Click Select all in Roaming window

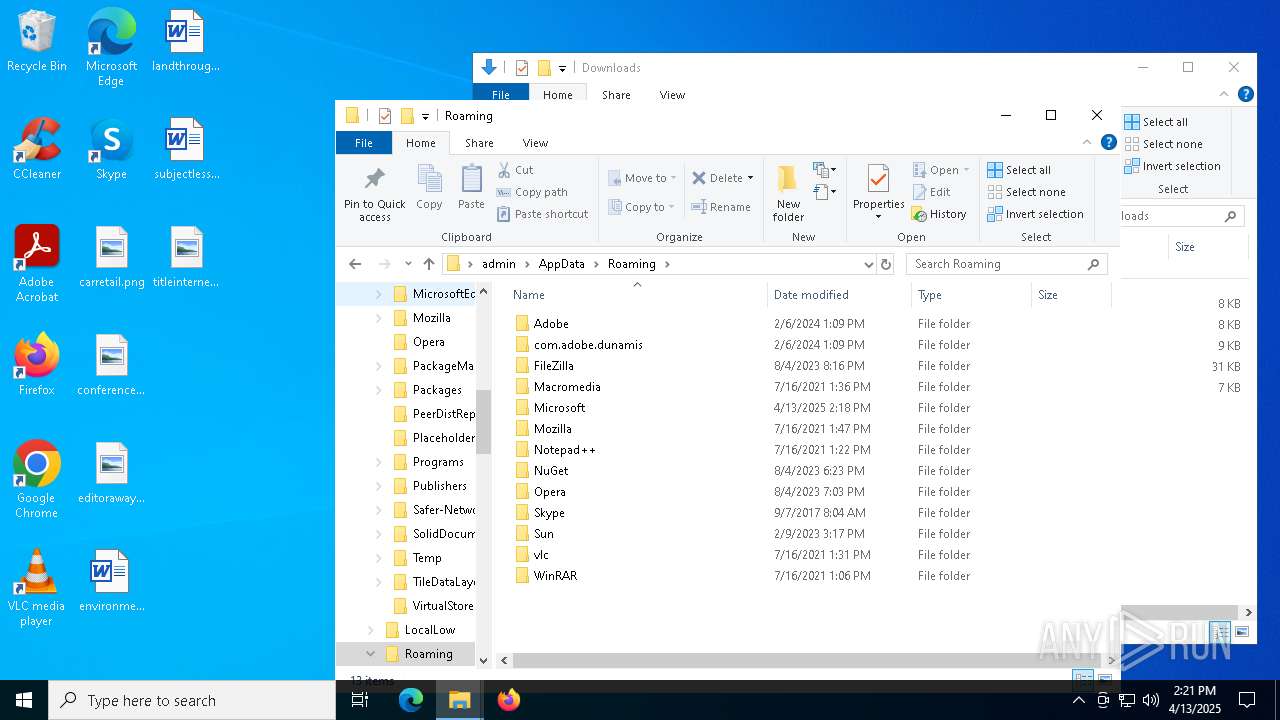pos(1019,170)
